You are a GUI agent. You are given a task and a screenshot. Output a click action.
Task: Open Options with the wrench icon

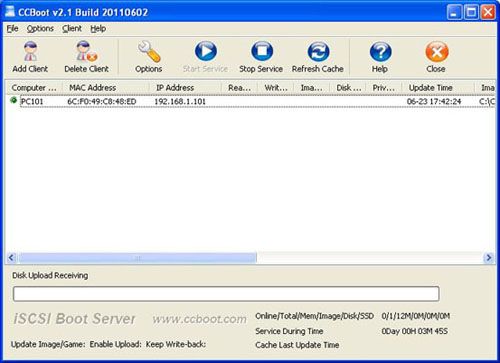click(x=149, y=52)
